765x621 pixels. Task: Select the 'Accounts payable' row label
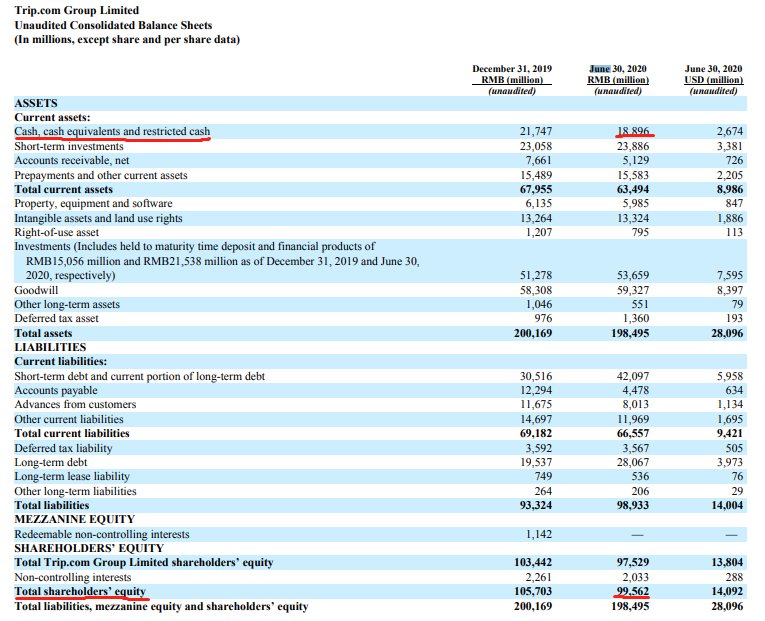pyautogui.click(x=56, y=390)
